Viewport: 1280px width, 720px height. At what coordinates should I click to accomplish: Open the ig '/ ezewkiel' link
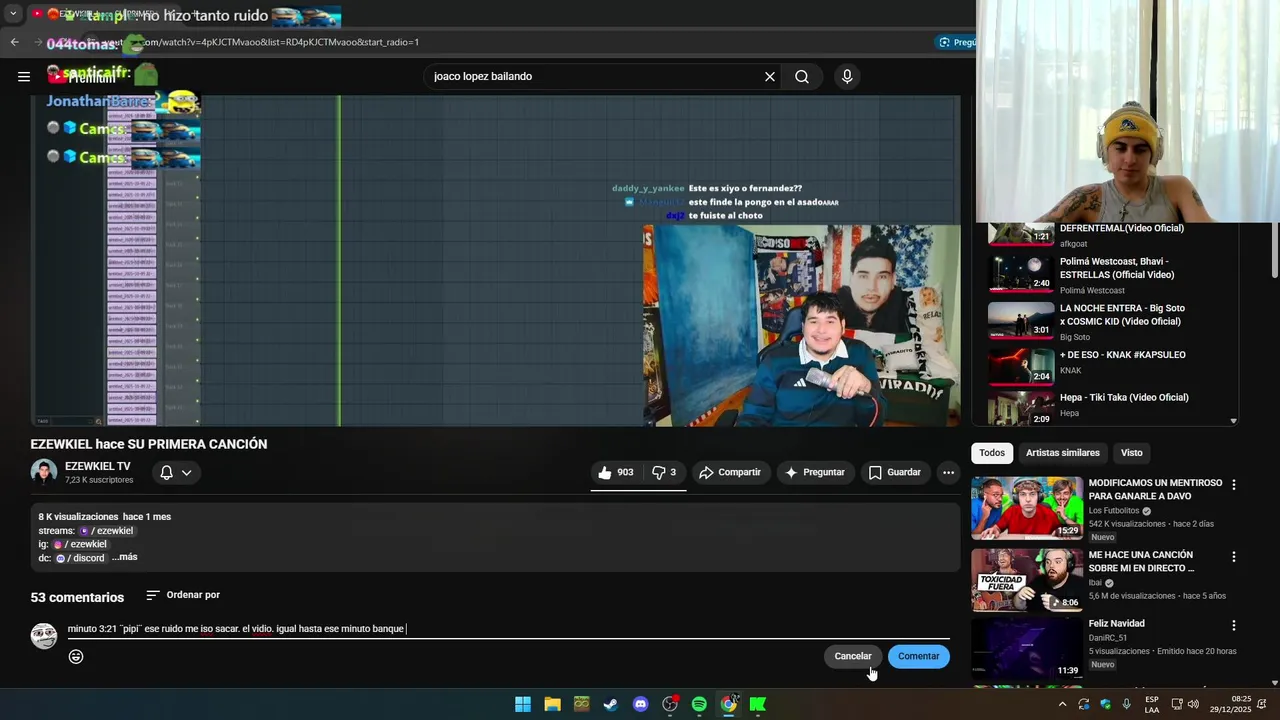coord(80,544)
